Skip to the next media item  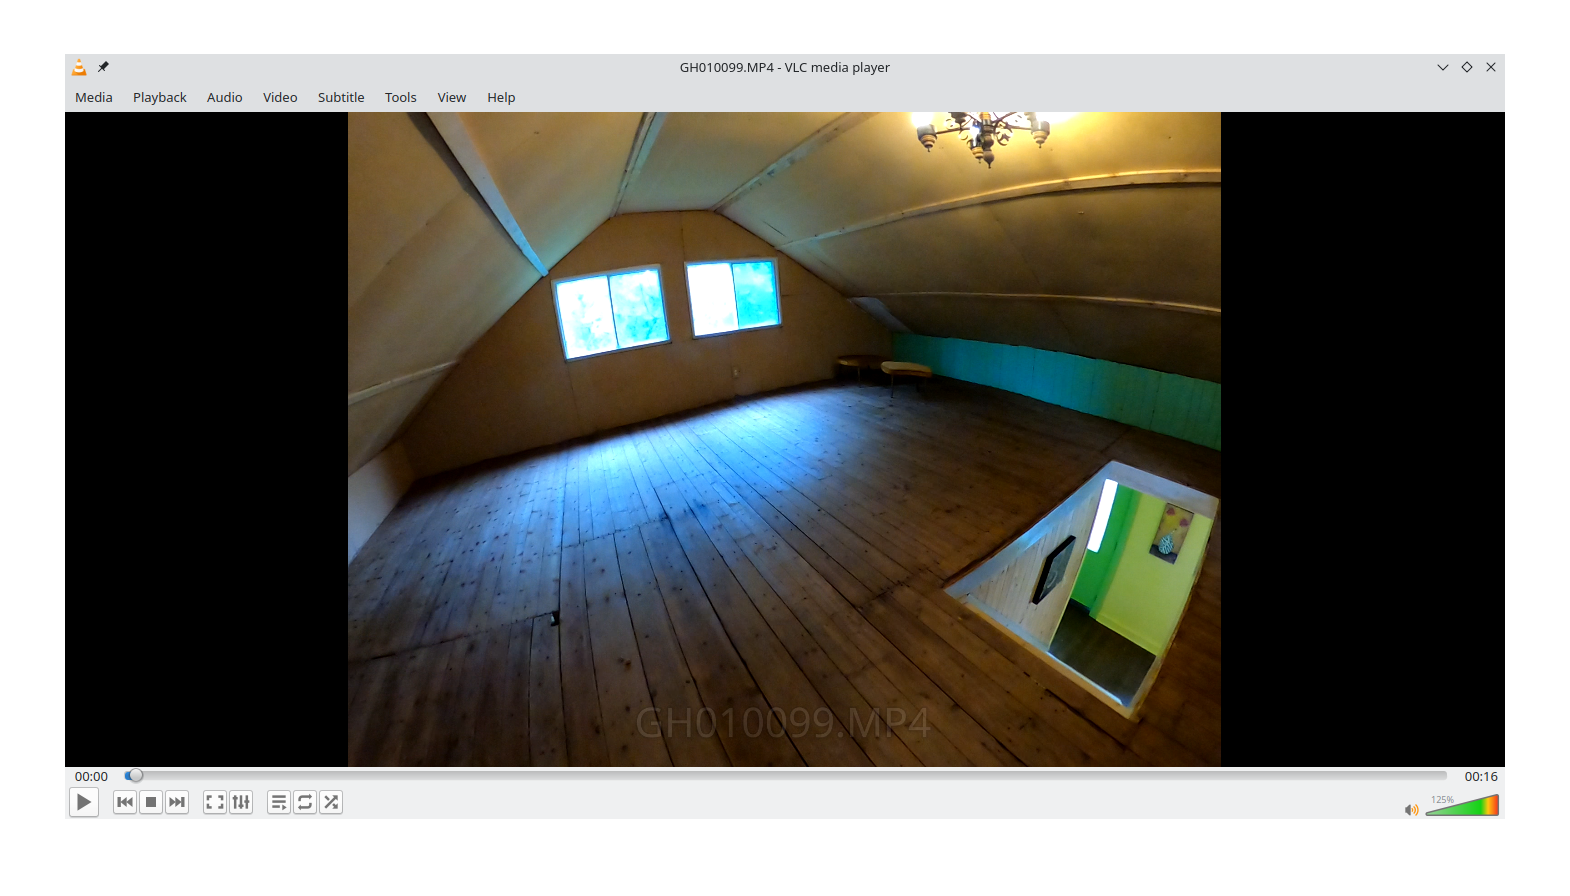pos(177,802)
